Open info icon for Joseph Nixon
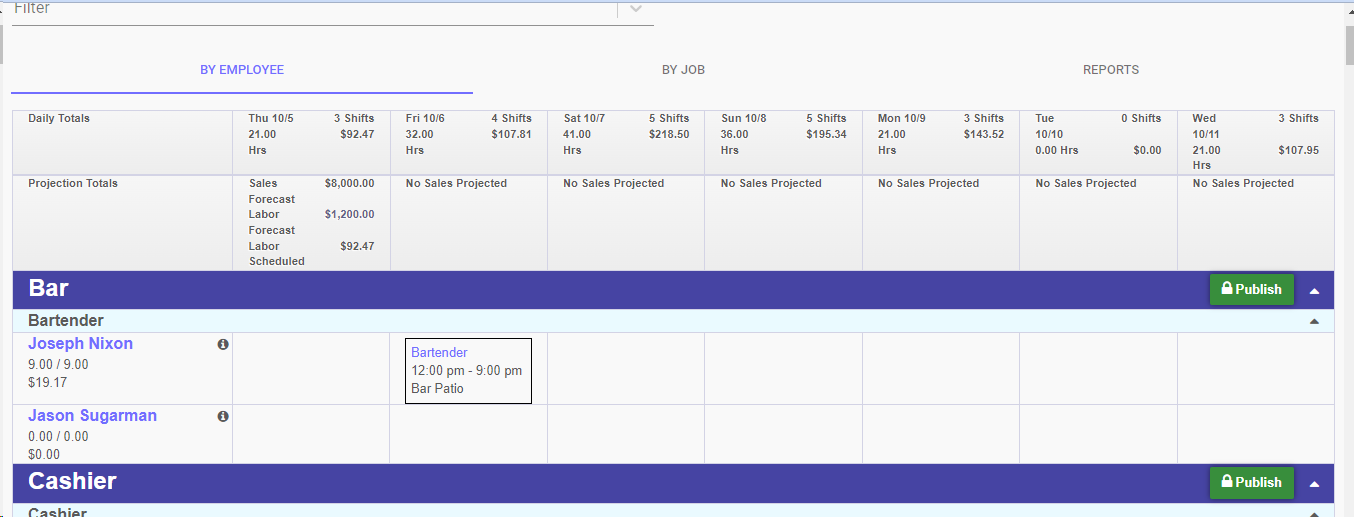This screenshot has height=517, width=1354. pyautogui.click(x=223, y=344)
